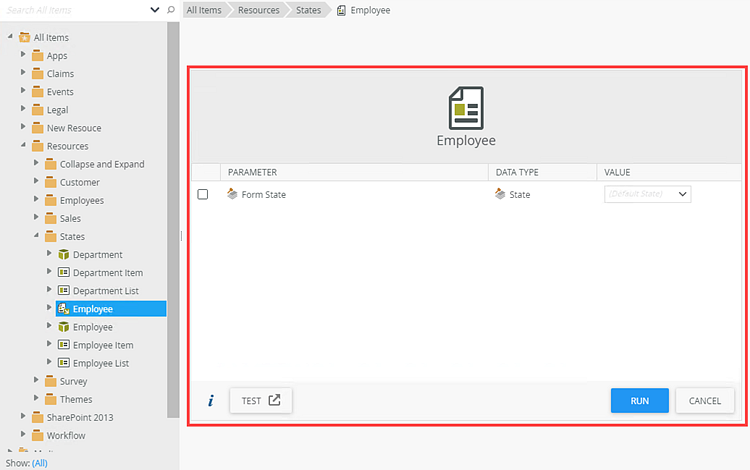Click the CANCEL button
This screenshot has width=750, height=470.
[x=705, y=401]
